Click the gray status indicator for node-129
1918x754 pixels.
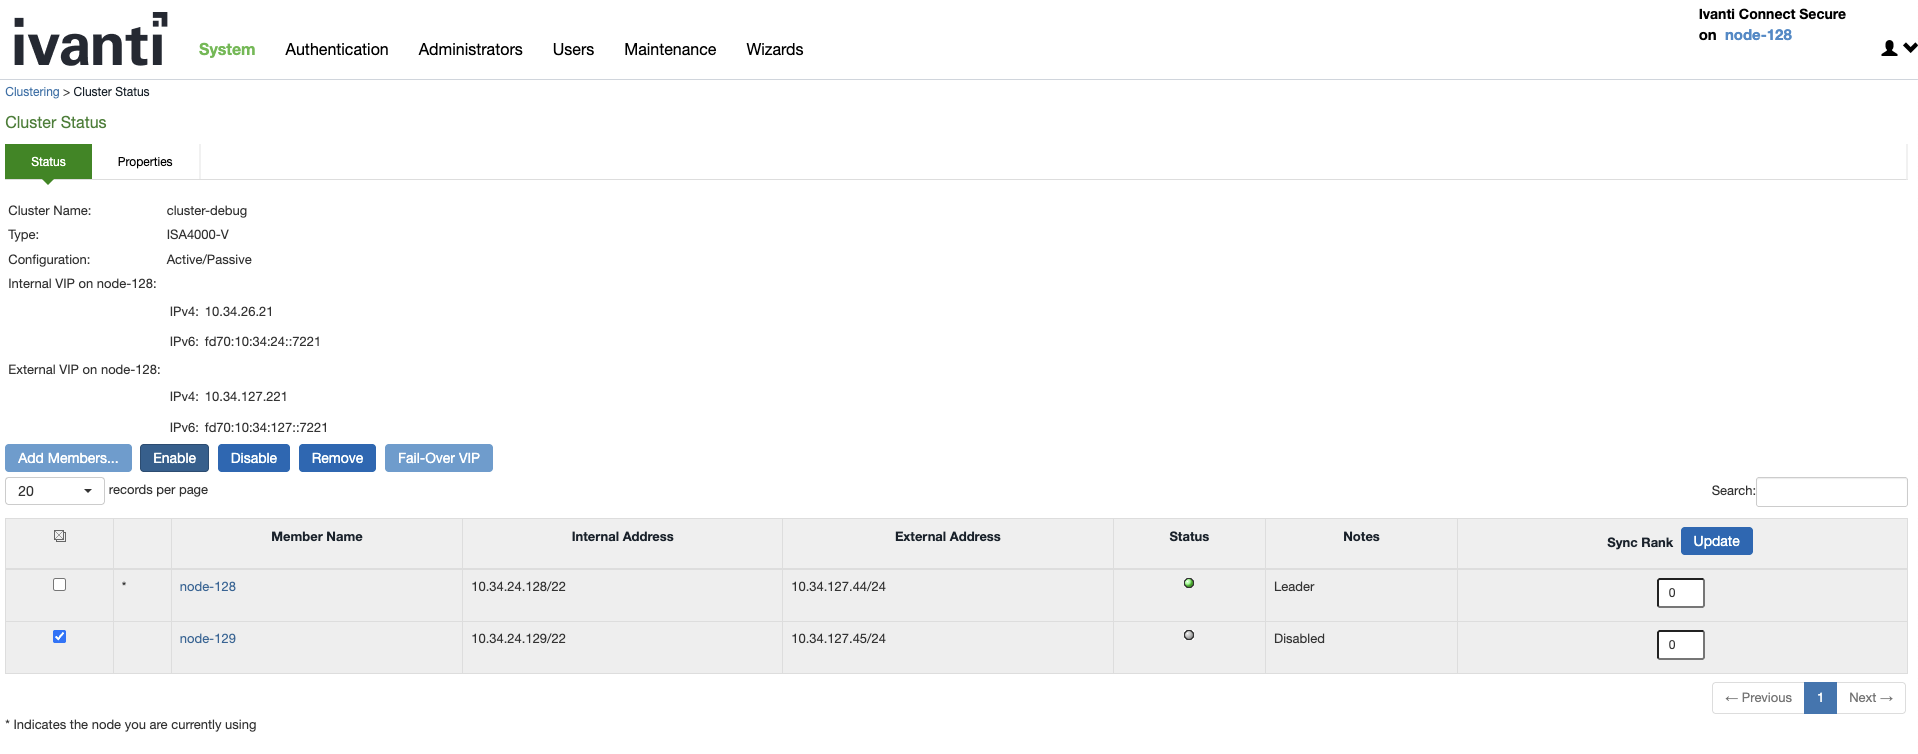(1188, 635)
